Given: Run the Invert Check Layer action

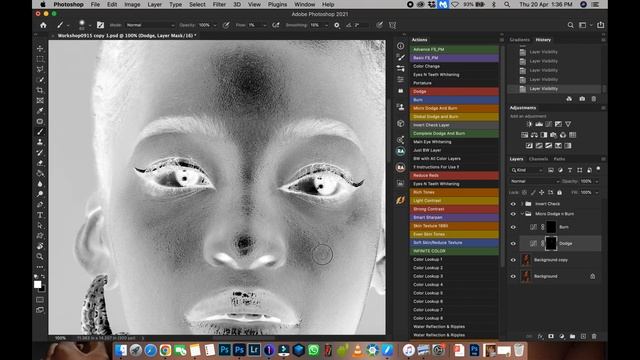Looking at the screenshot, I should (x=454, y=125).
